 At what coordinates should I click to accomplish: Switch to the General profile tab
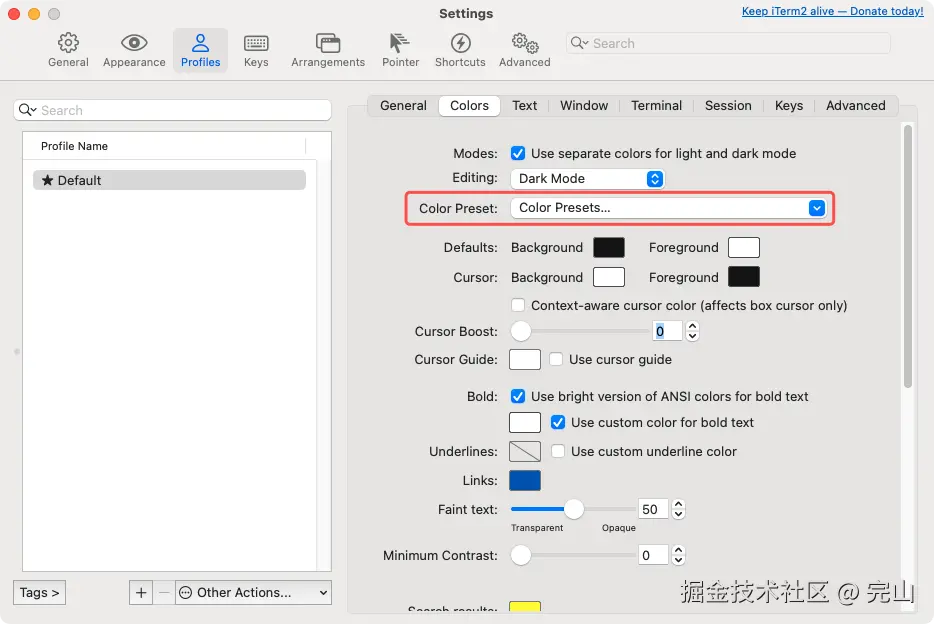[403, 105]
